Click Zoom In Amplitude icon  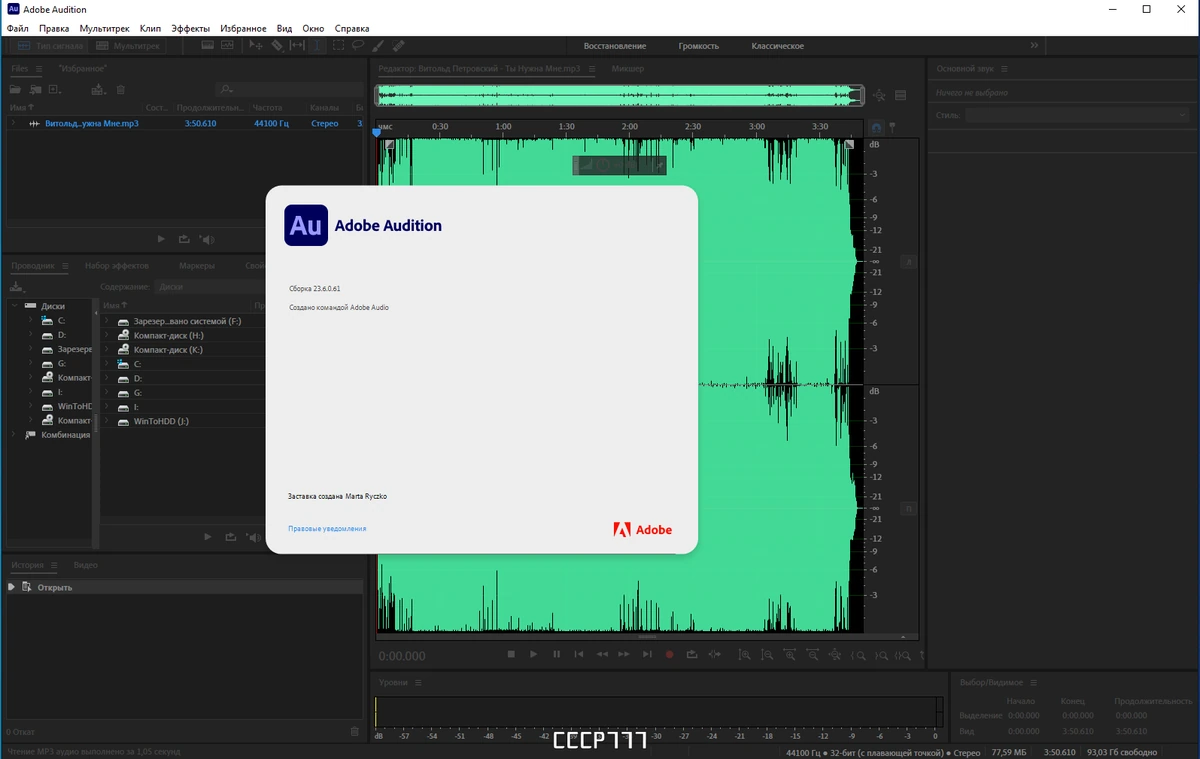(744, 654)
